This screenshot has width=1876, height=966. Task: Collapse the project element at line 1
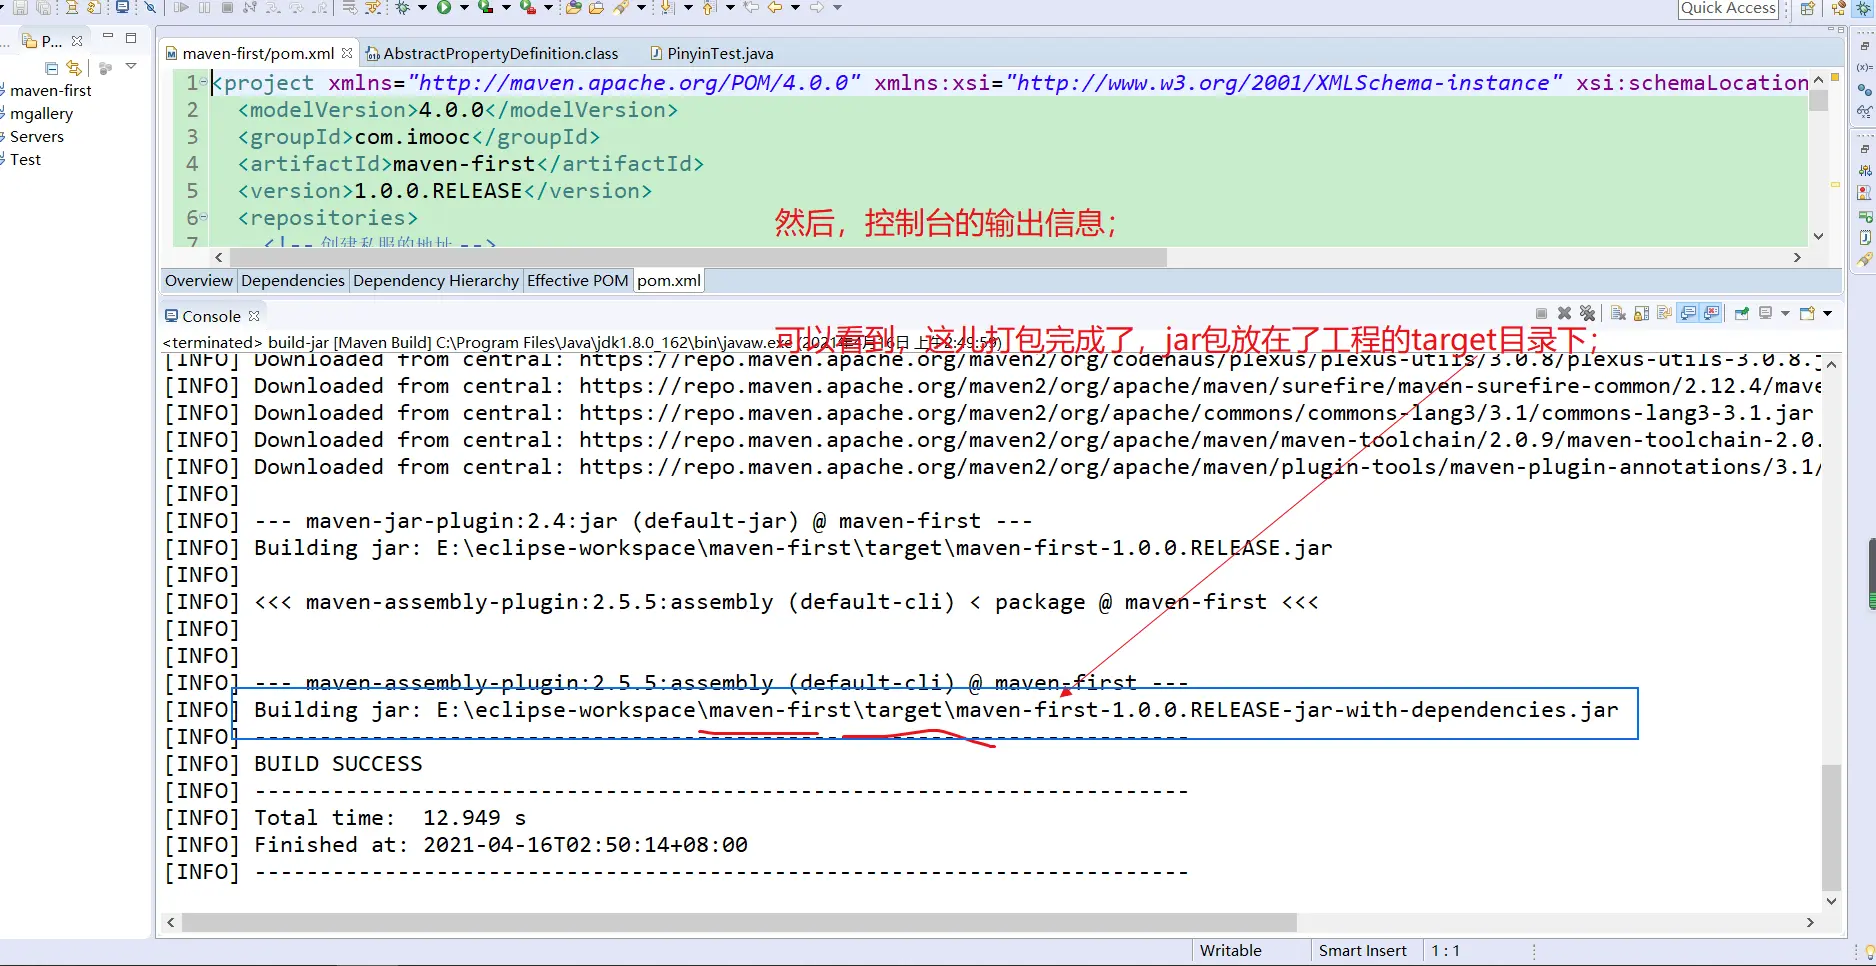204,82
